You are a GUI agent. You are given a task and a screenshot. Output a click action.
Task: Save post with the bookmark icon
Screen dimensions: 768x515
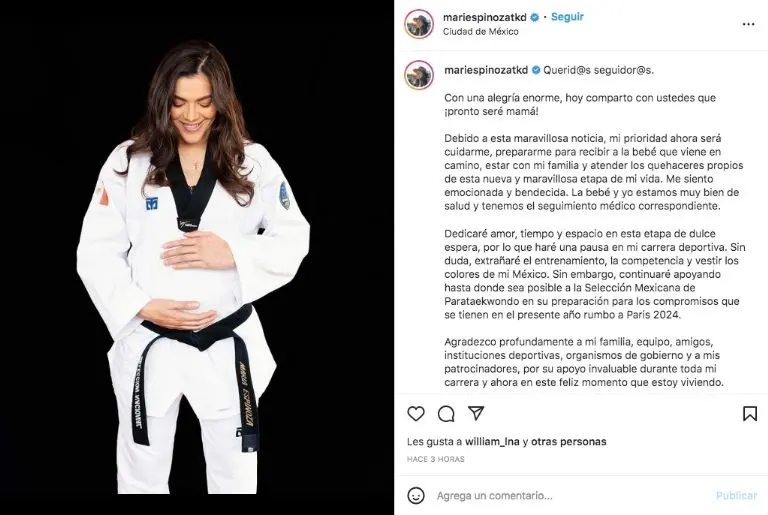tap(749, 414)
